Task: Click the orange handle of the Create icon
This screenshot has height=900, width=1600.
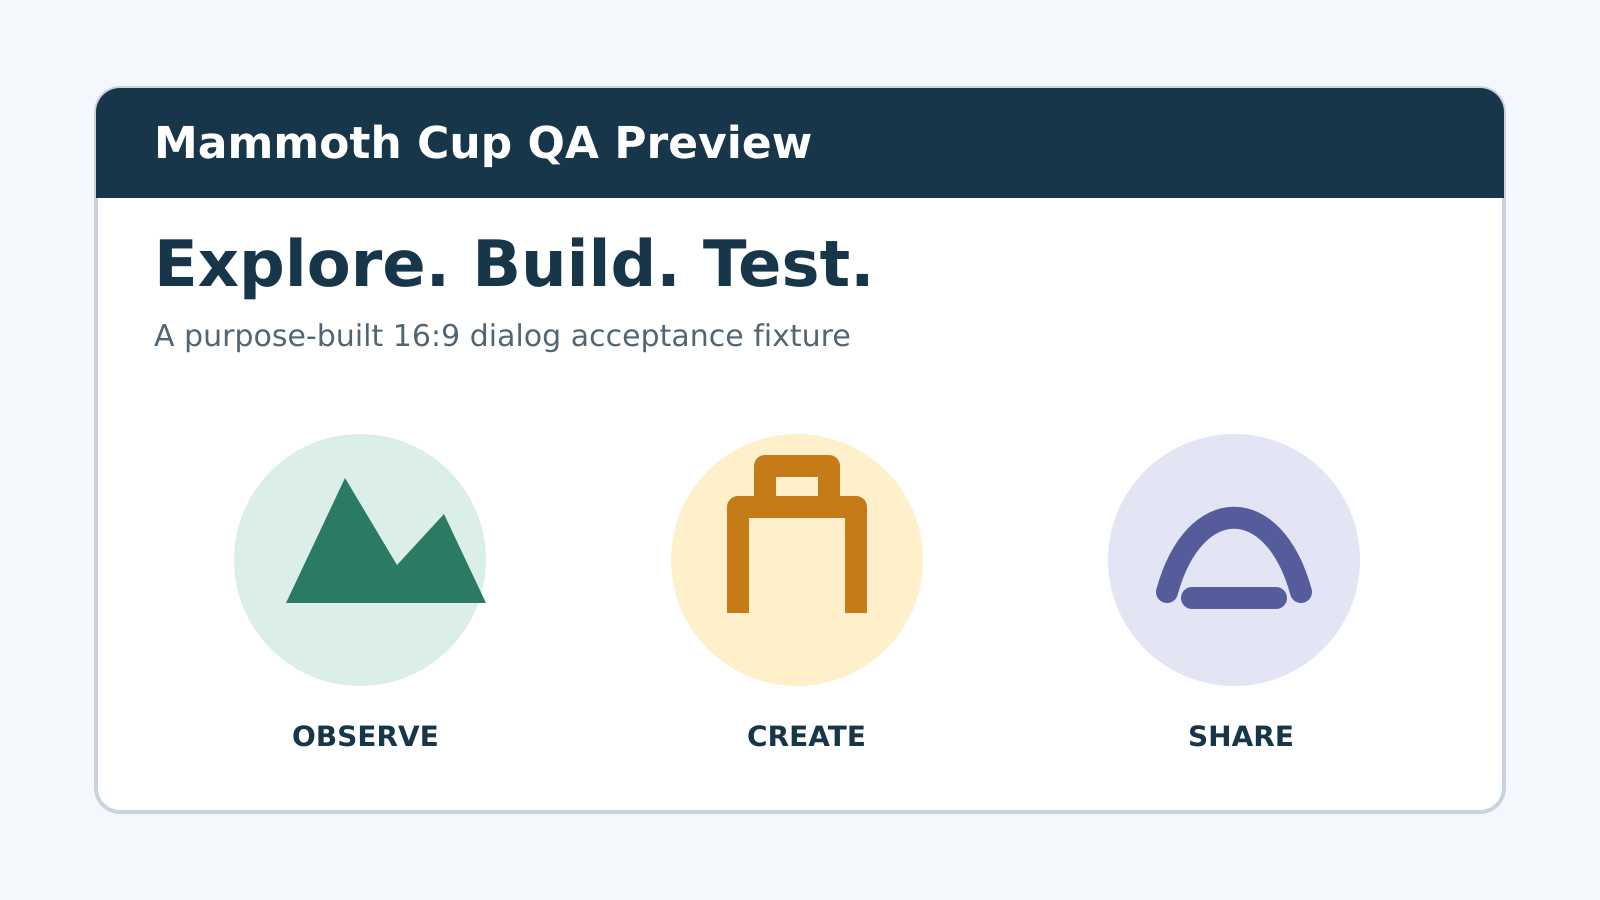Action: [x=797, y=476]
